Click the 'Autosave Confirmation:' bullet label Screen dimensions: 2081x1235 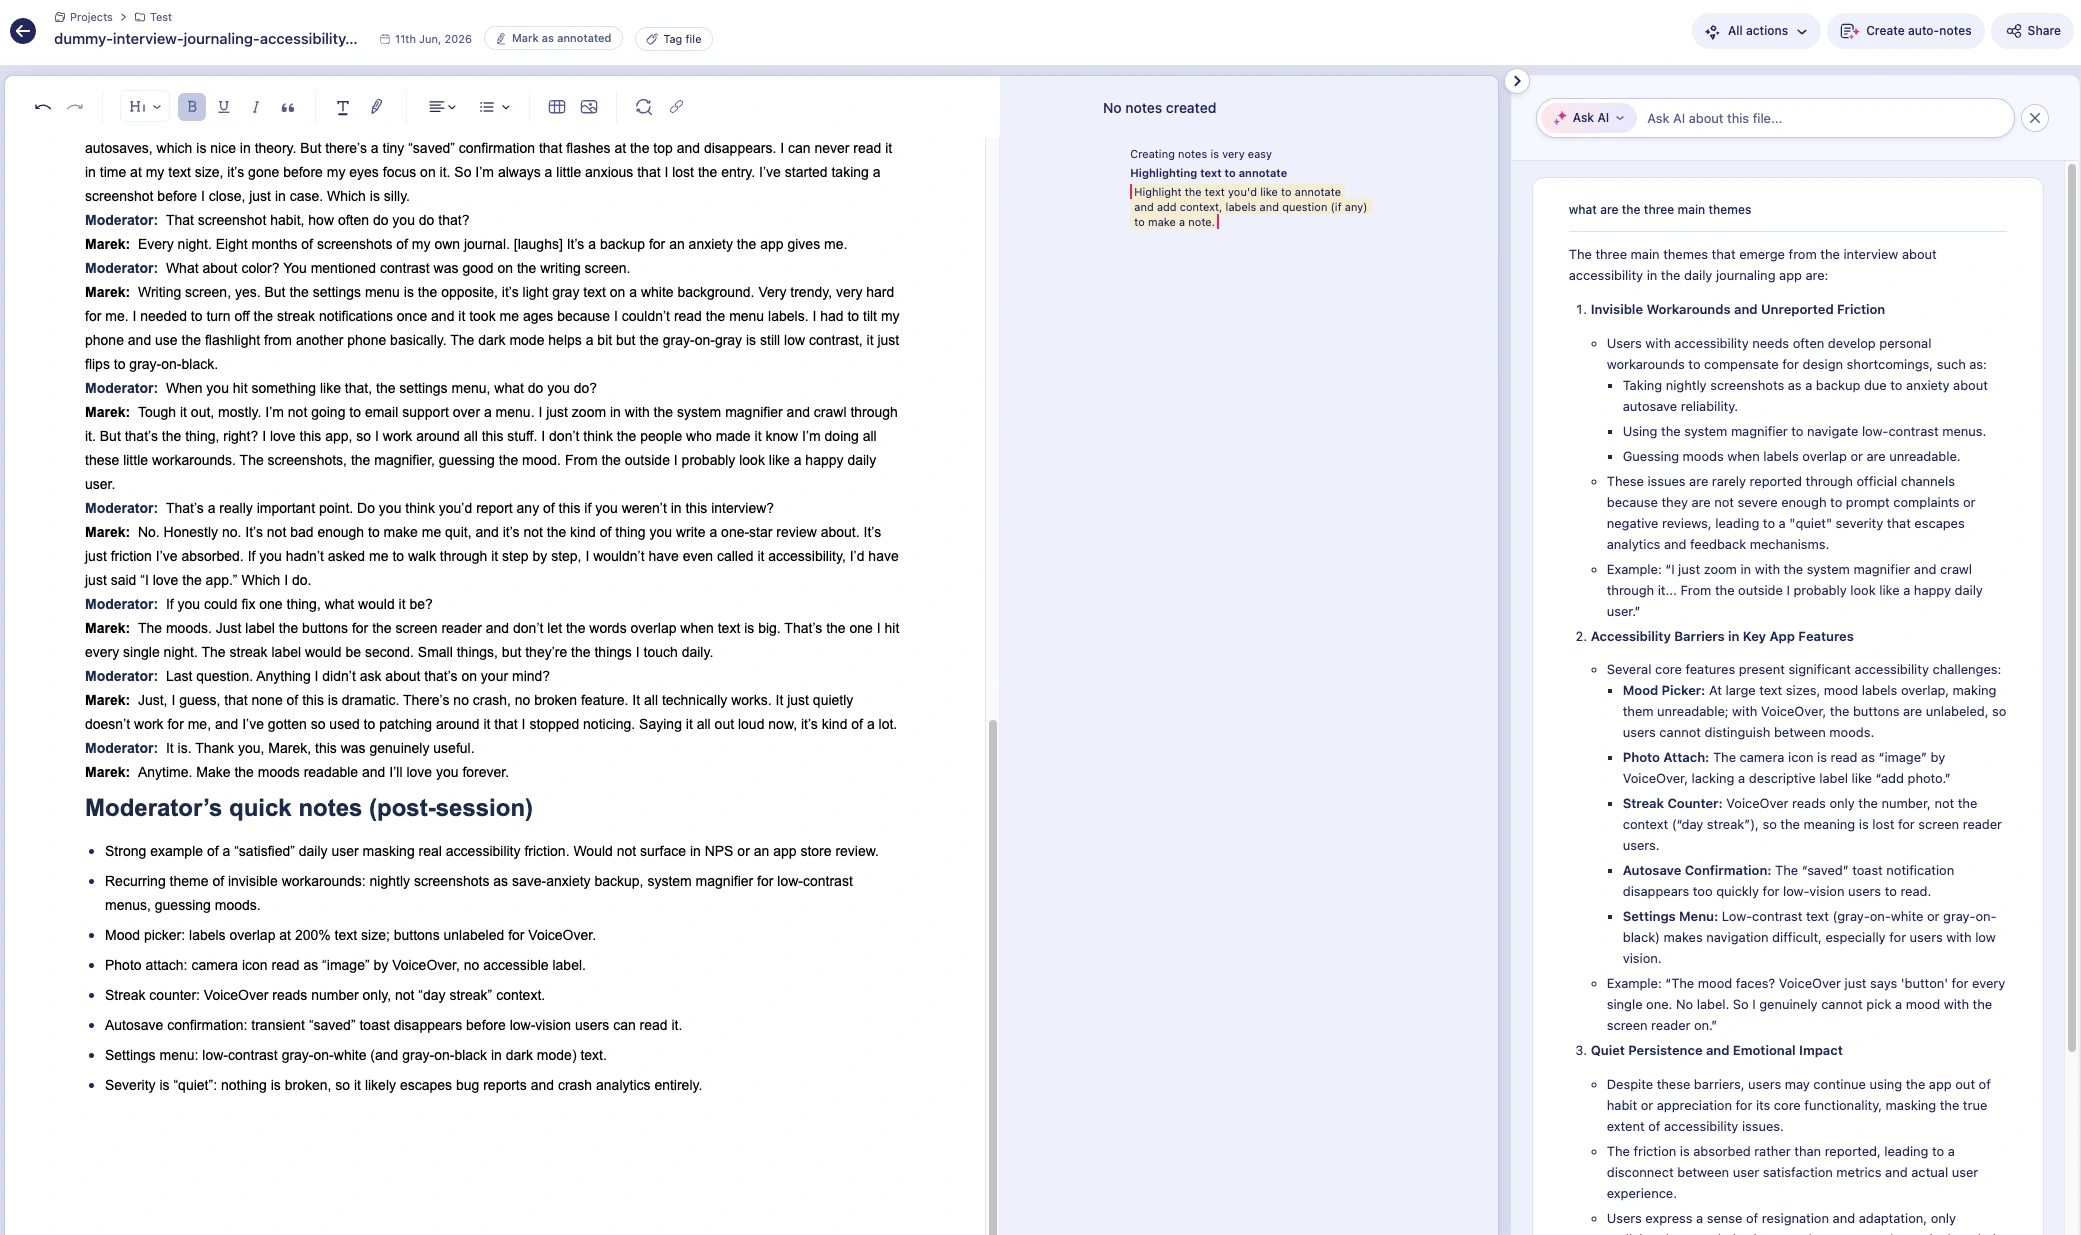(x=1696, y=871)
